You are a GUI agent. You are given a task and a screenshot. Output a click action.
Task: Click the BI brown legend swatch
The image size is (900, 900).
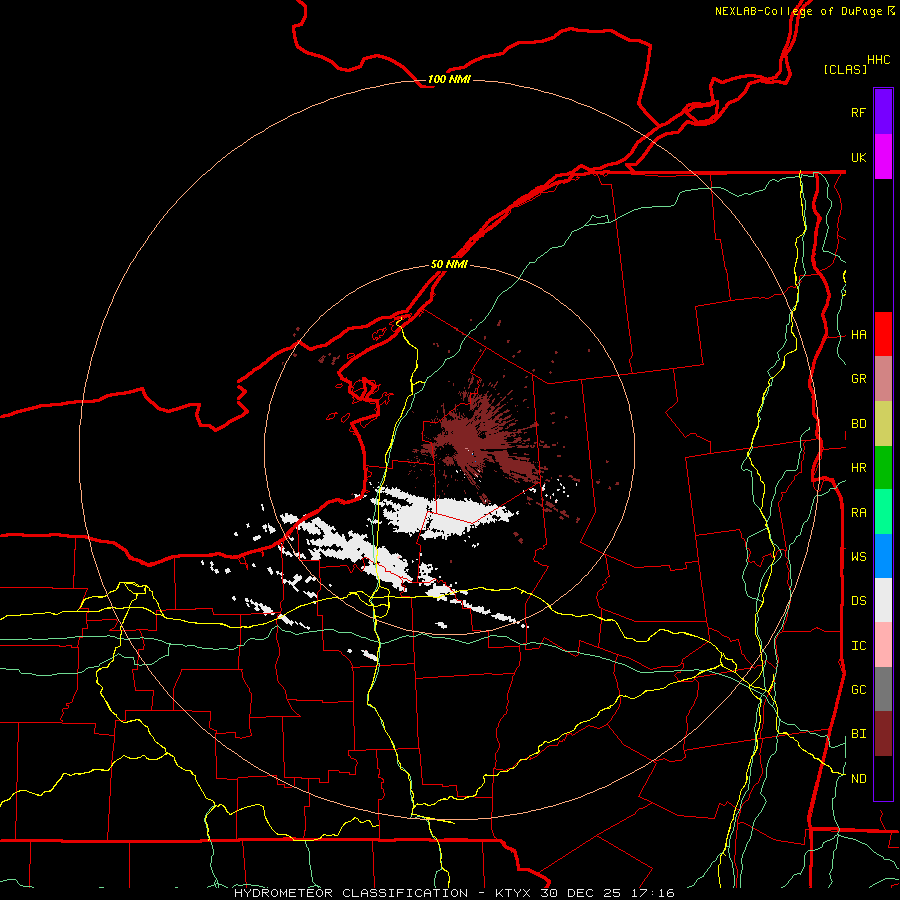click(883, 734)
